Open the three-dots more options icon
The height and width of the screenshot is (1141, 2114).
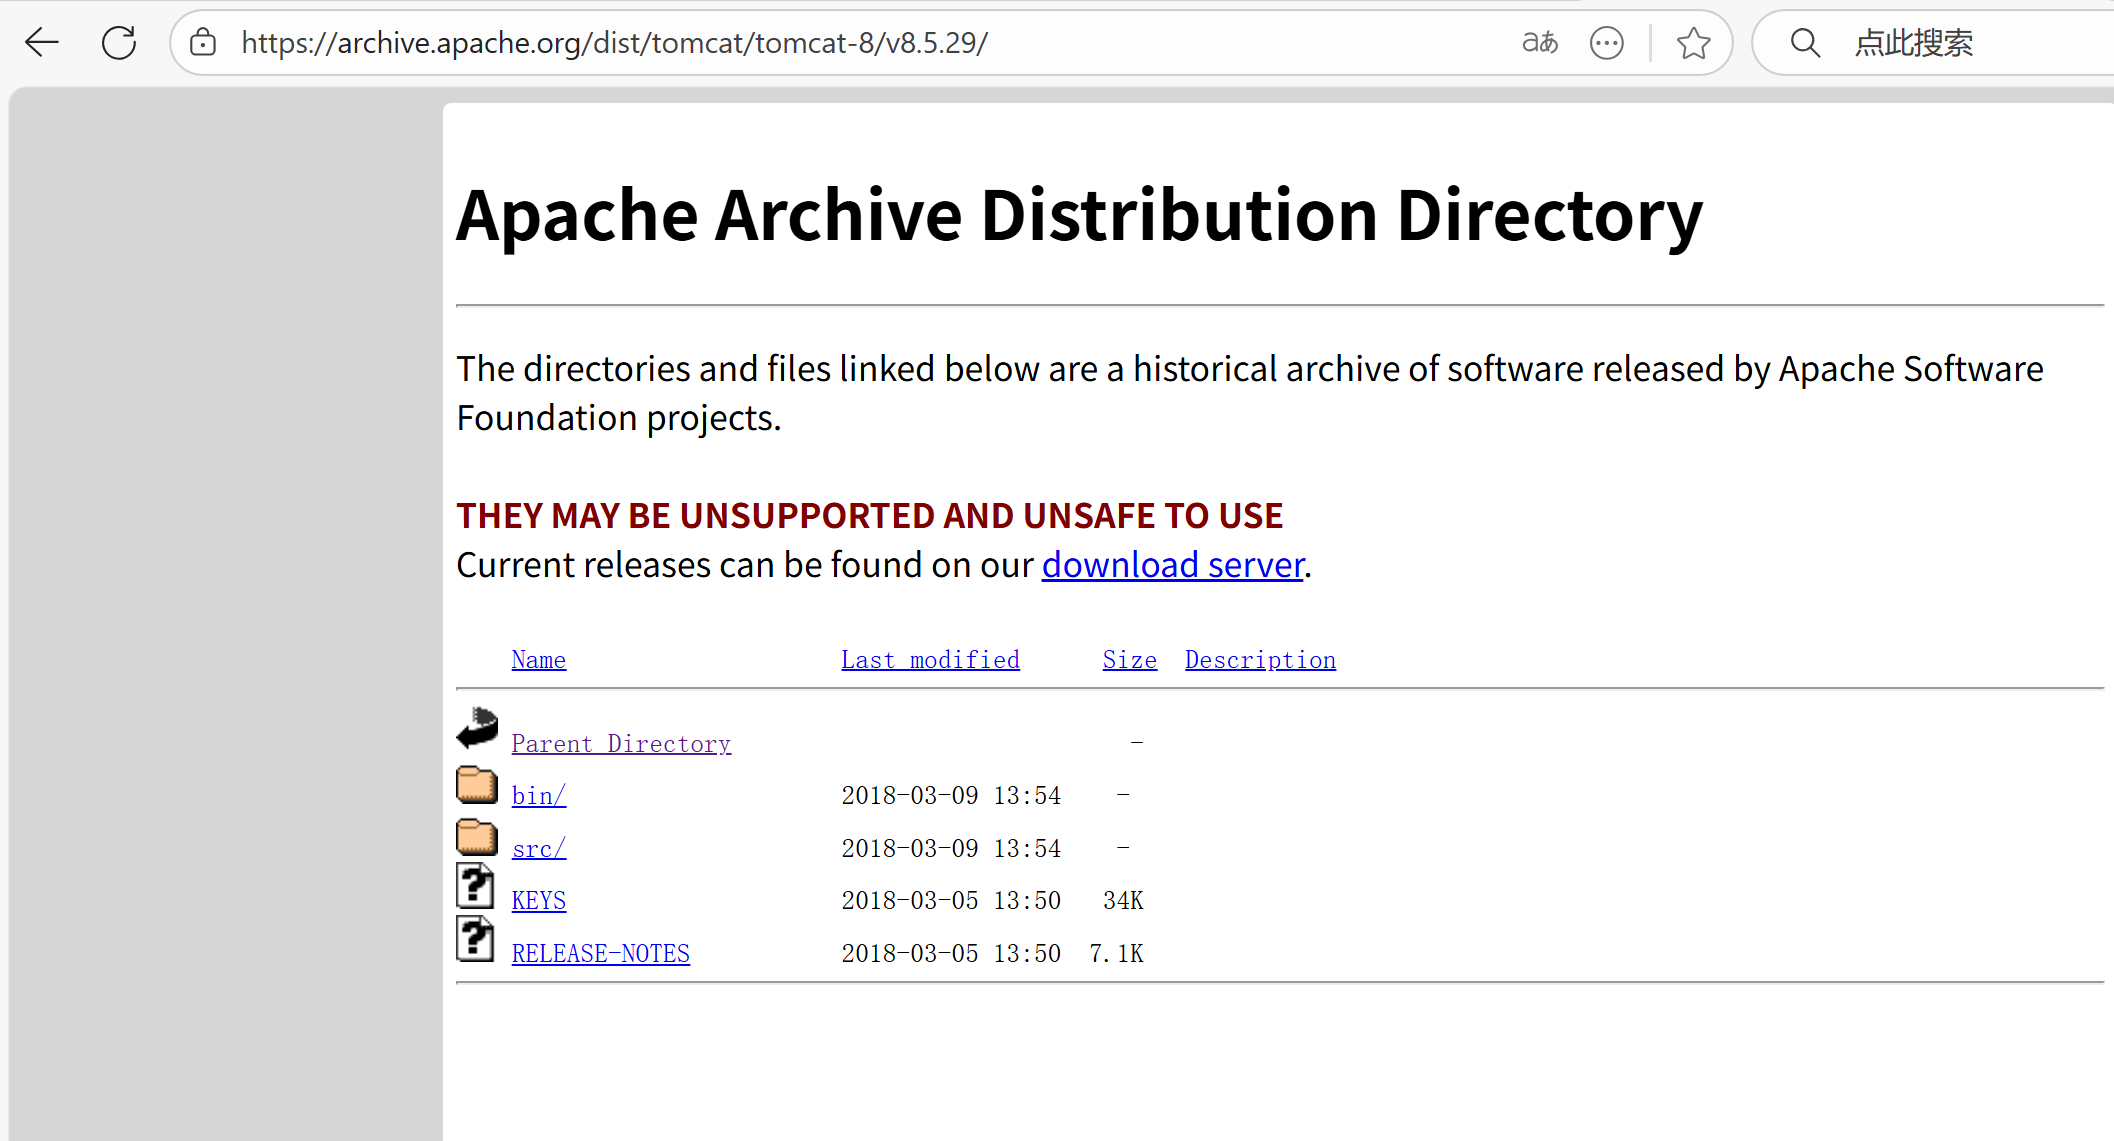(x=1606, y=43)
